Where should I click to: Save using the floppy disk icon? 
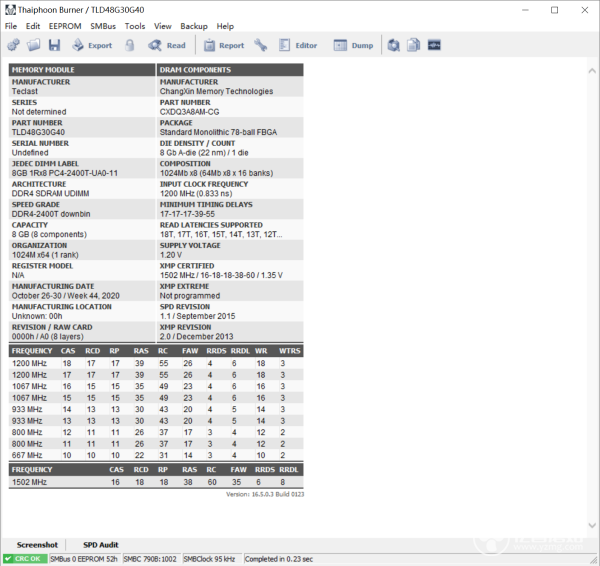tap(54, 45)
